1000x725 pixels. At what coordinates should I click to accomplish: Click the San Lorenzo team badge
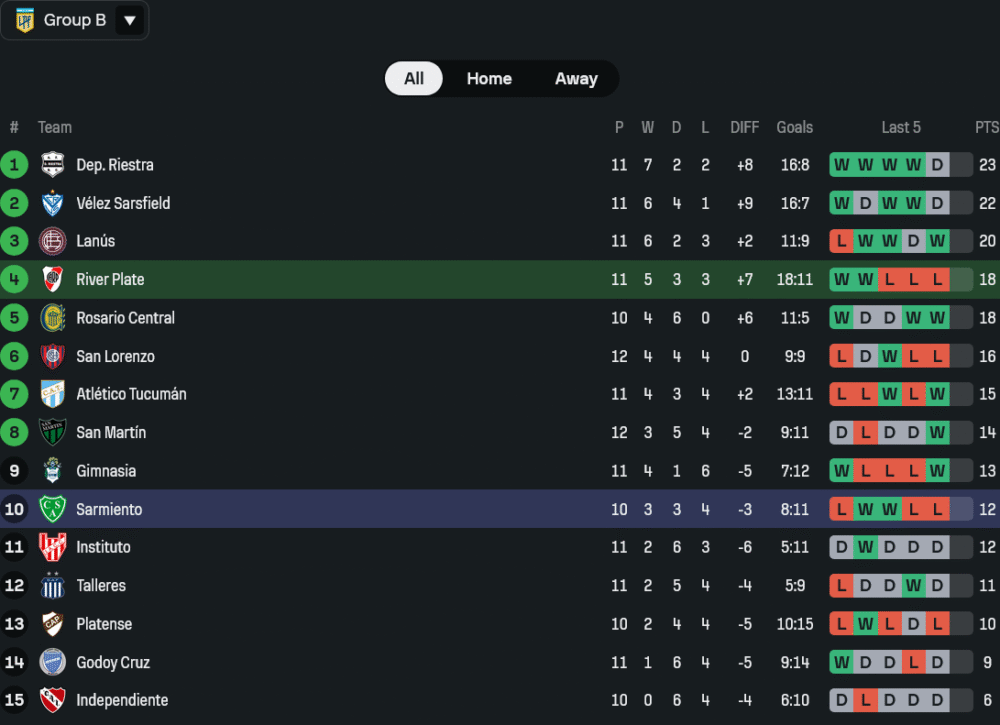tap(52, 356)
